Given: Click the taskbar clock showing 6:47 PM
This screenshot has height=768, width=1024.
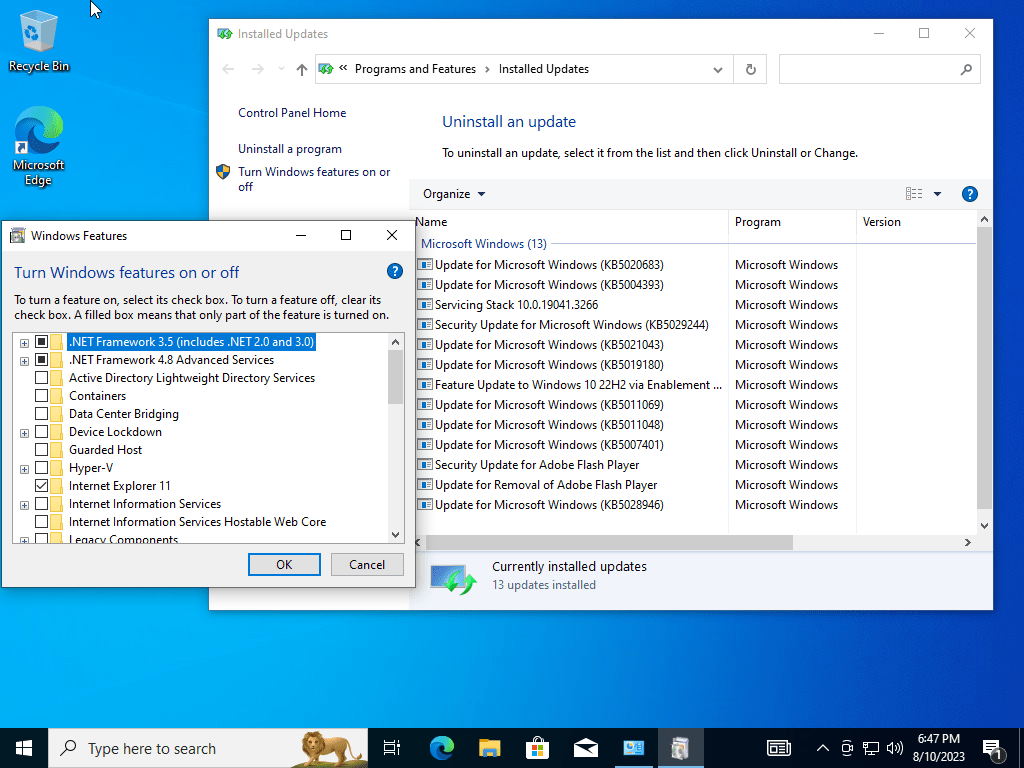Looking at the screenshot, I should point(938,748).
